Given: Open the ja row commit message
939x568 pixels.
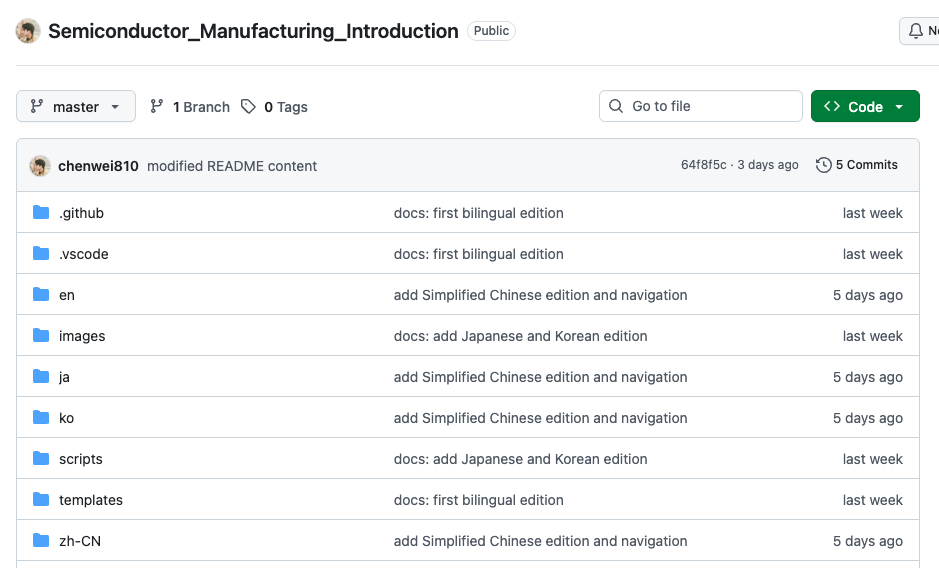Looking at the screenshot, I should click(540, 377).
